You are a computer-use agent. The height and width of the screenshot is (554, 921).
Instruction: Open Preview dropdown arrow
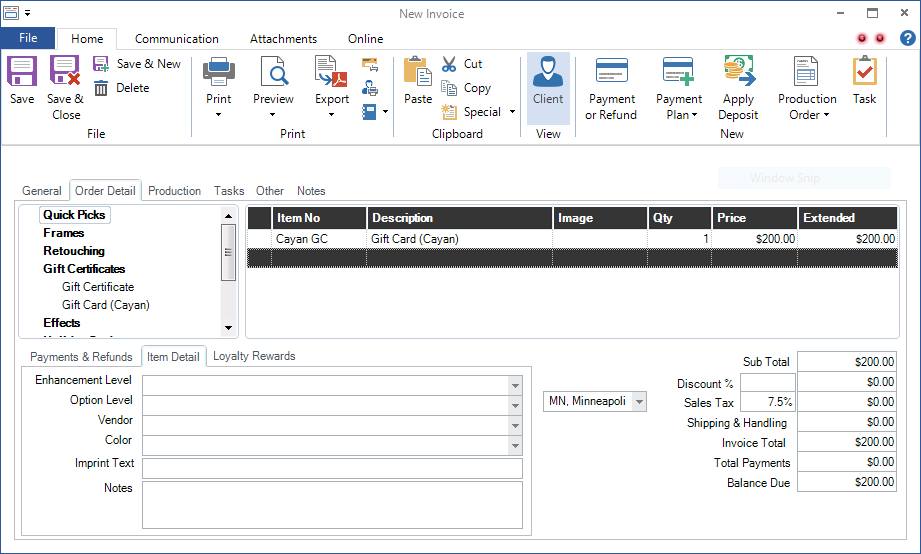point(273,115)
